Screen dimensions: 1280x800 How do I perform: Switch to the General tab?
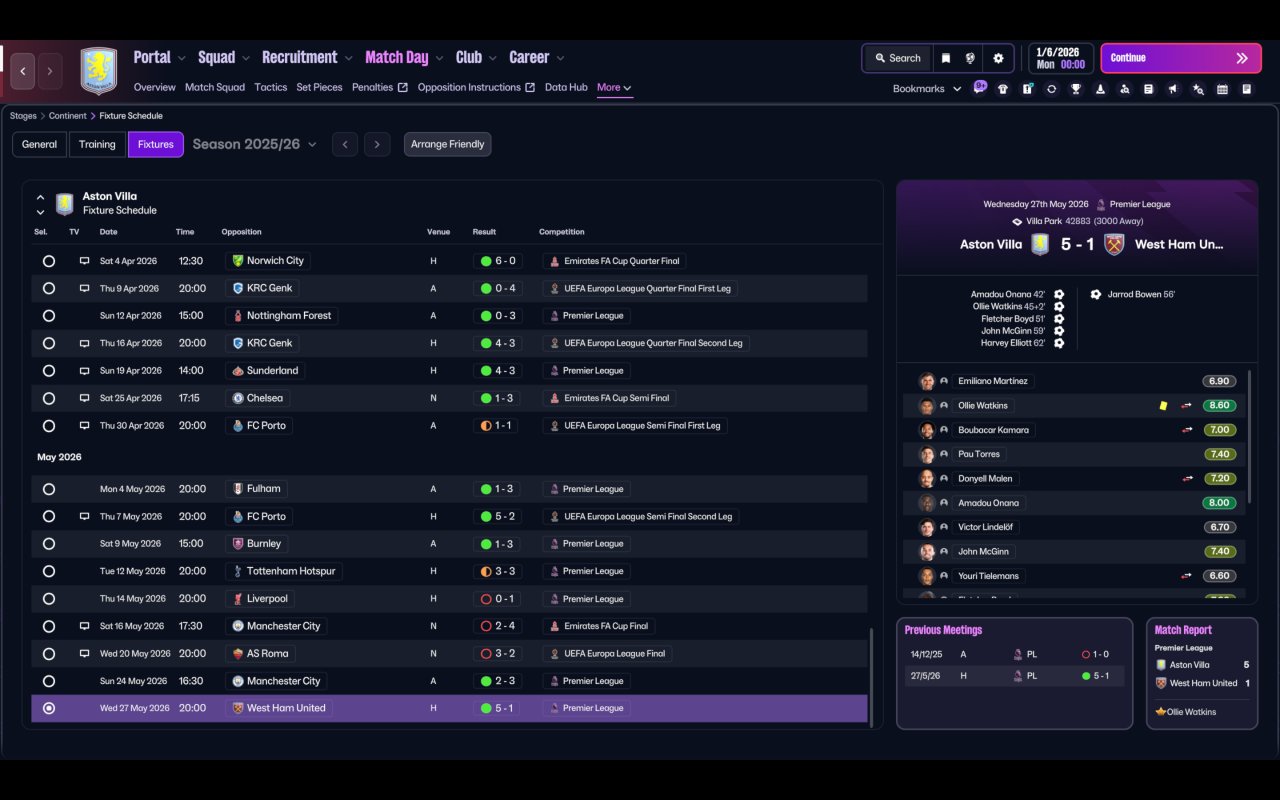pyautogui.click(x=40, y=144)
